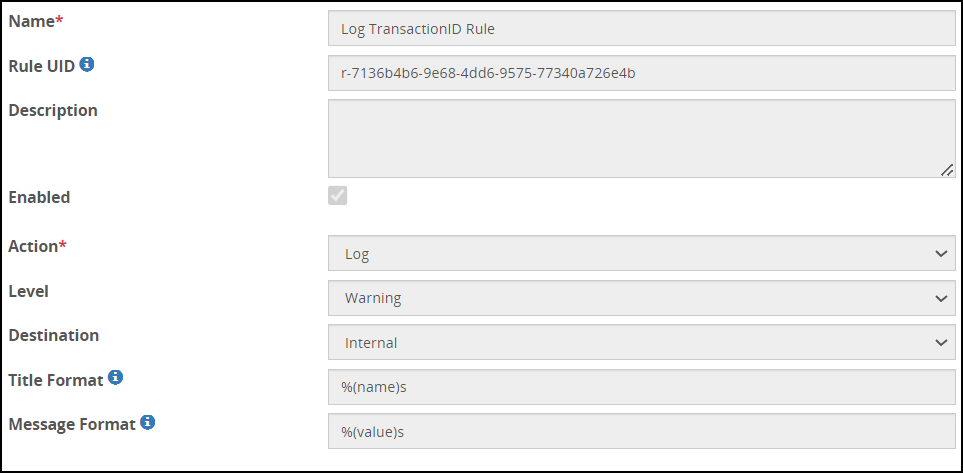The image size is (963, 473).
Task: Open the Title Format info icon
Action: click(x=116, y=378)
